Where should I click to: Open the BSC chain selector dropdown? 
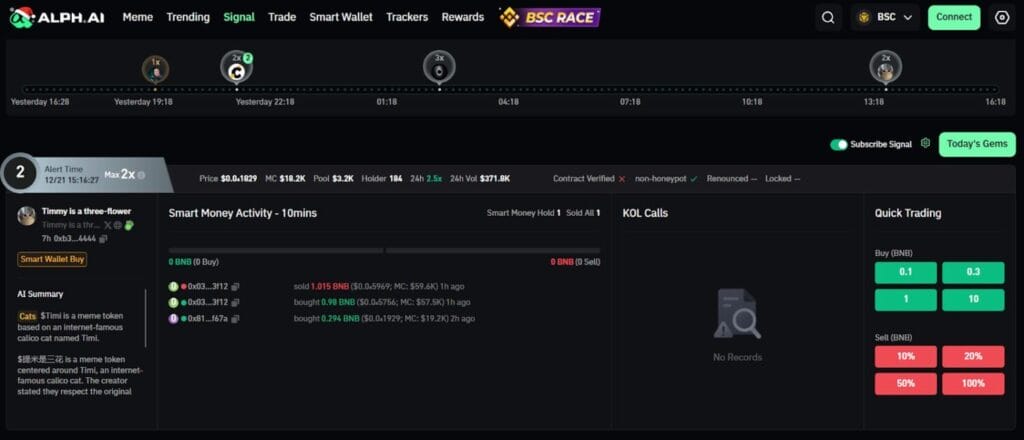point(885,18)
